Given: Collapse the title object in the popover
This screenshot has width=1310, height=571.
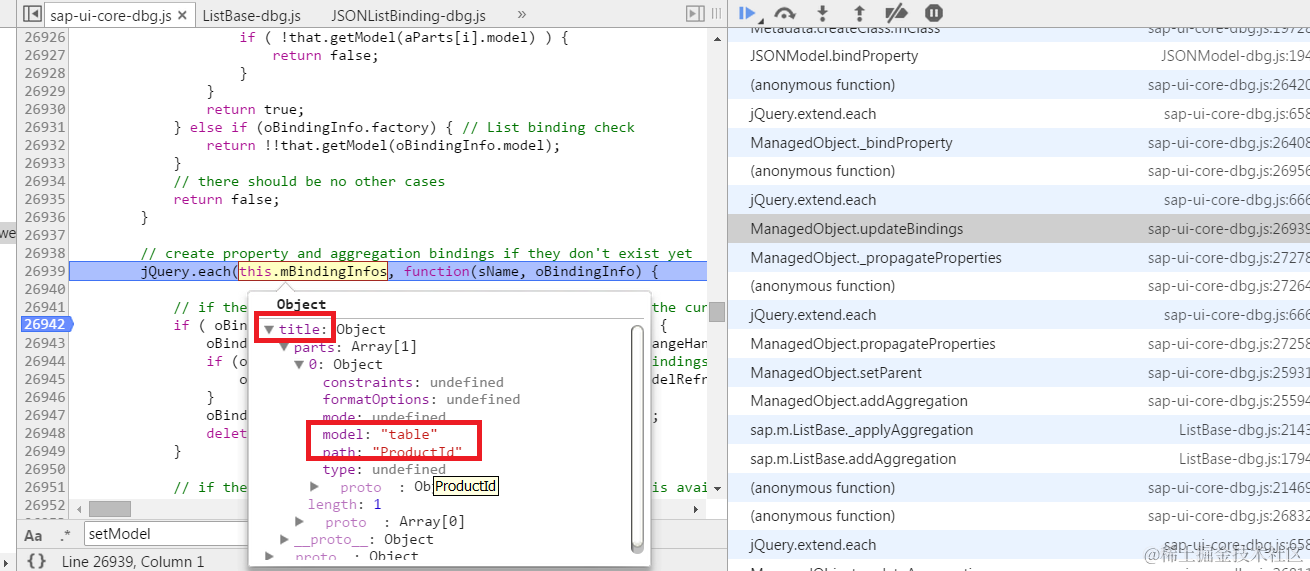Looking at the screenshot, I should click(x=270, y=329).
